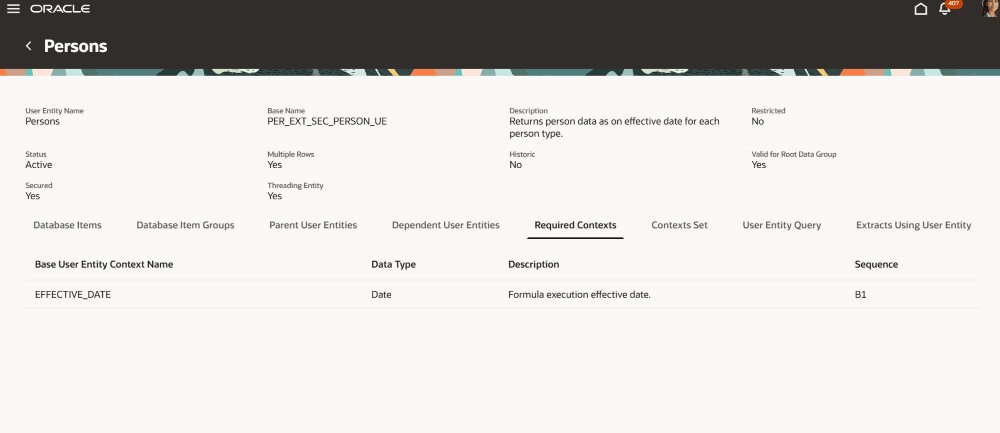The image size is (1000, 433).
Task: Open the hamburger navigation menu
Action: pyautogui.click(x=13, y=9)
